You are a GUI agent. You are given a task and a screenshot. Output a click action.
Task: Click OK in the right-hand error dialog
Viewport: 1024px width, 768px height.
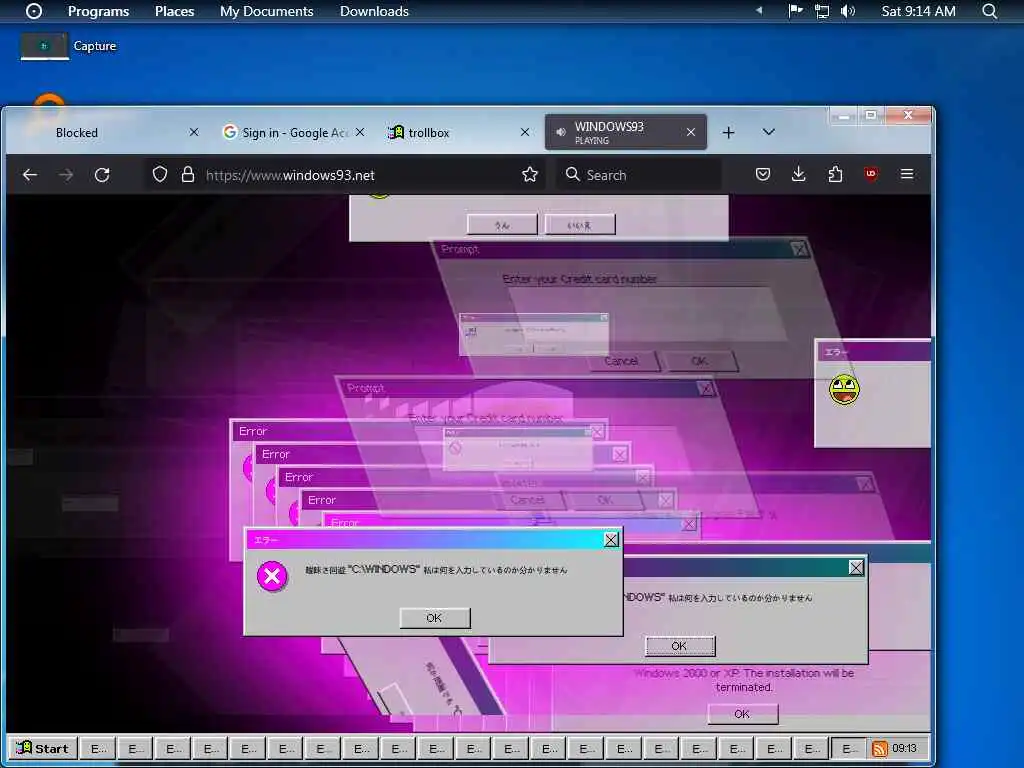tap(680, 646)
